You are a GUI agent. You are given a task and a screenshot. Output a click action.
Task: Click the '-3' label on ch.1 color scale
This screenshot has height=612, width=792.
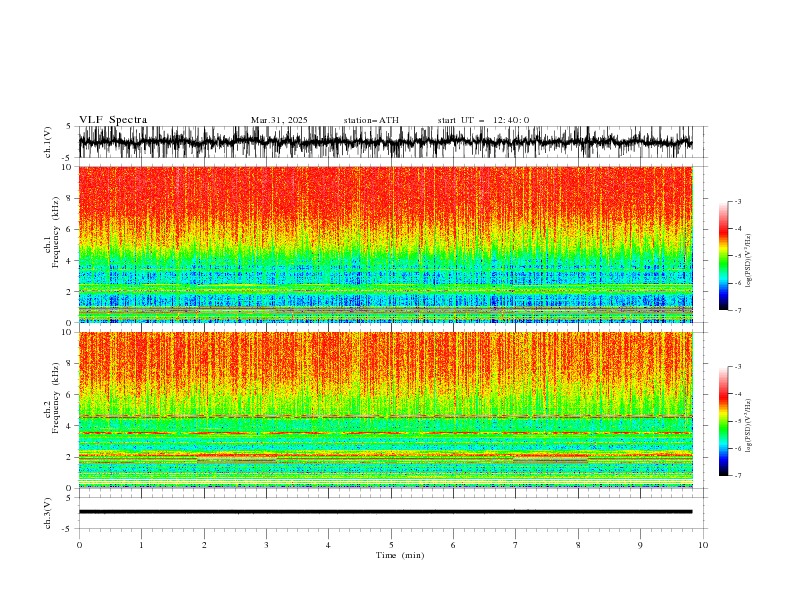tap(738, 201)
